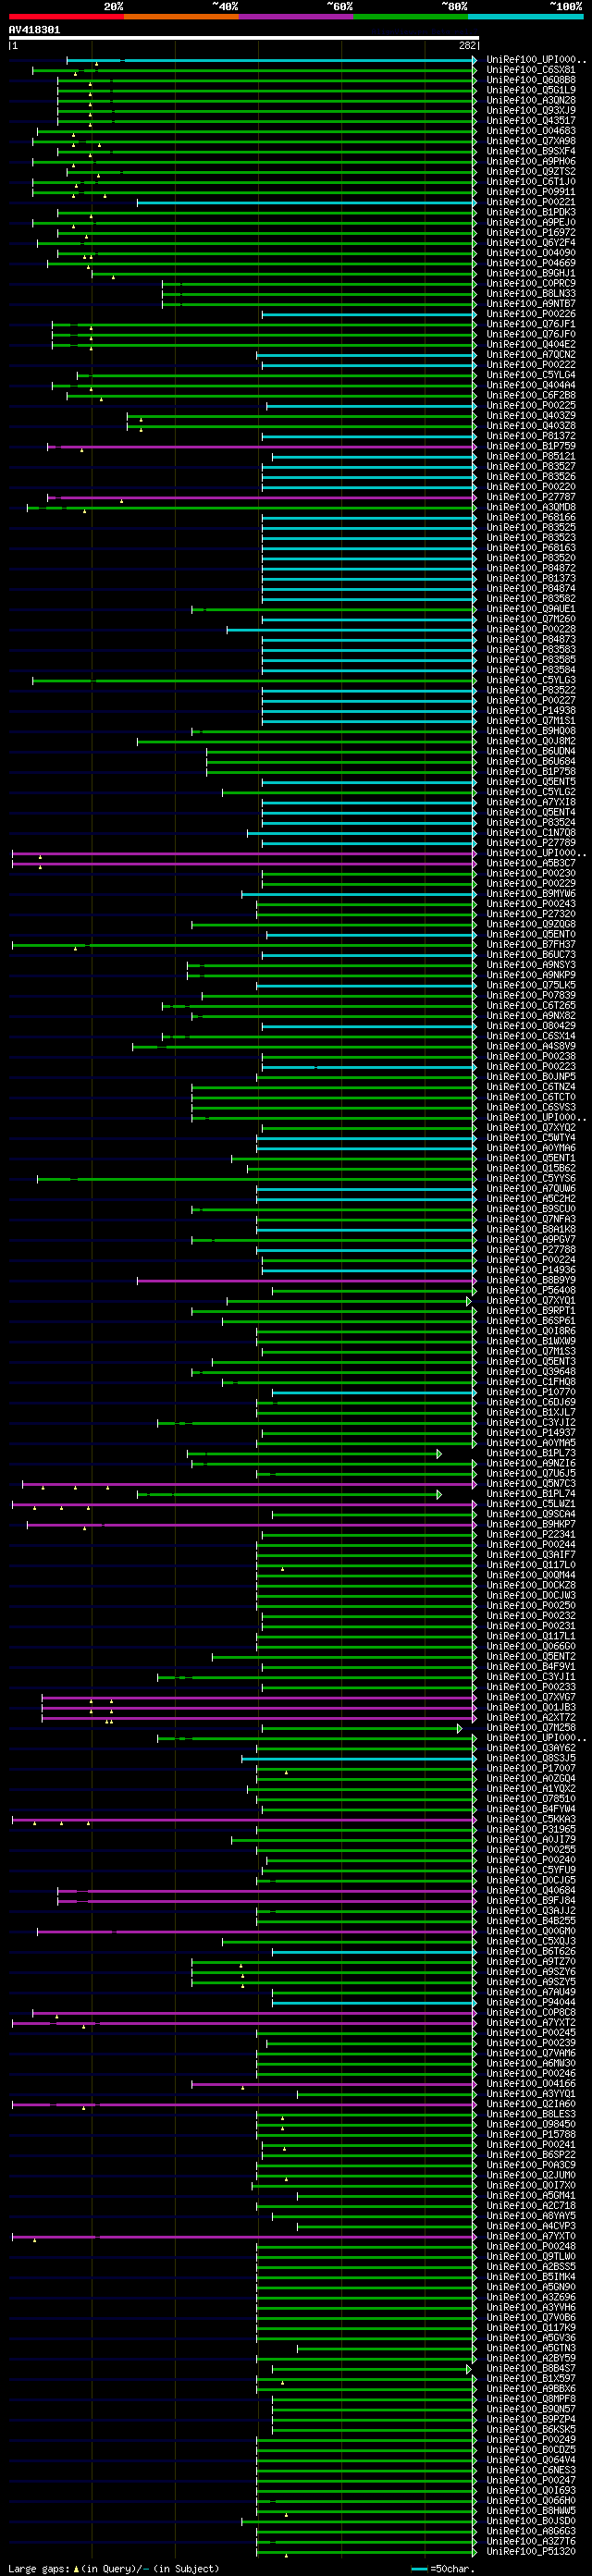
Task: Select hit label UniRef100_Q404E2
Action: point(531,344)
